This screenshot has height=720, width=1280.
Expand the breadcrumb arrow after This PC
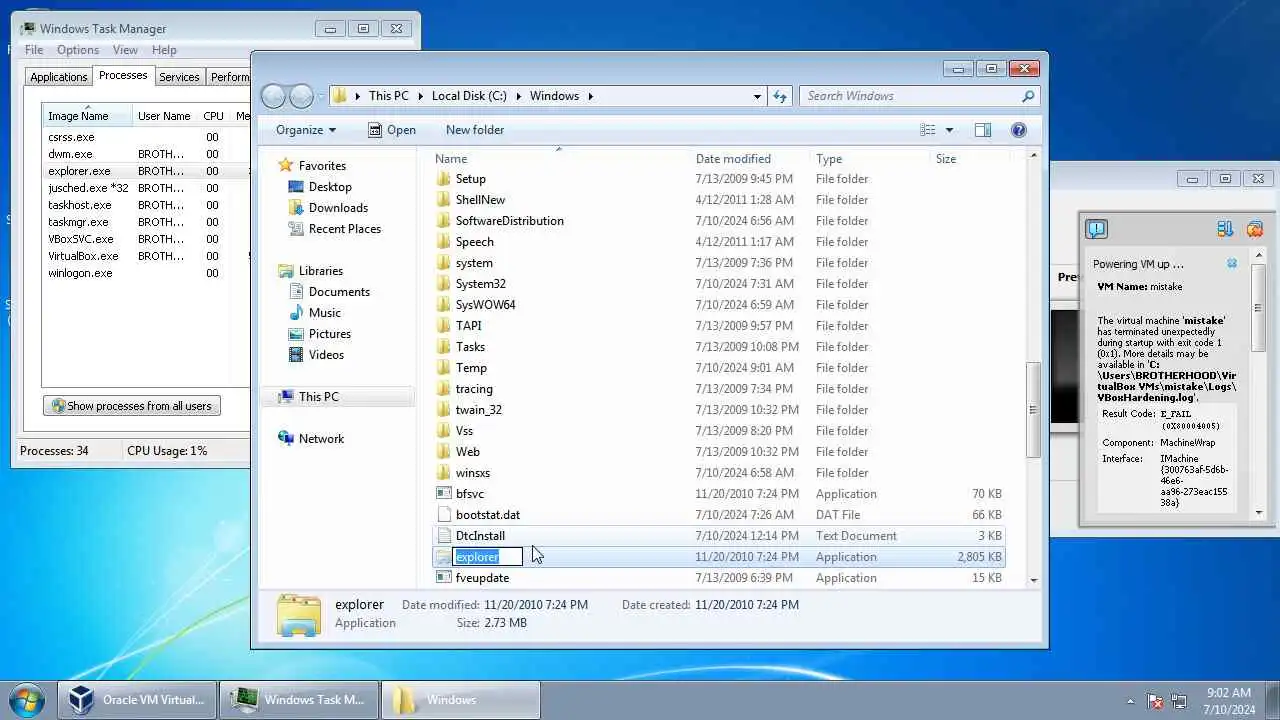point(420,96)
